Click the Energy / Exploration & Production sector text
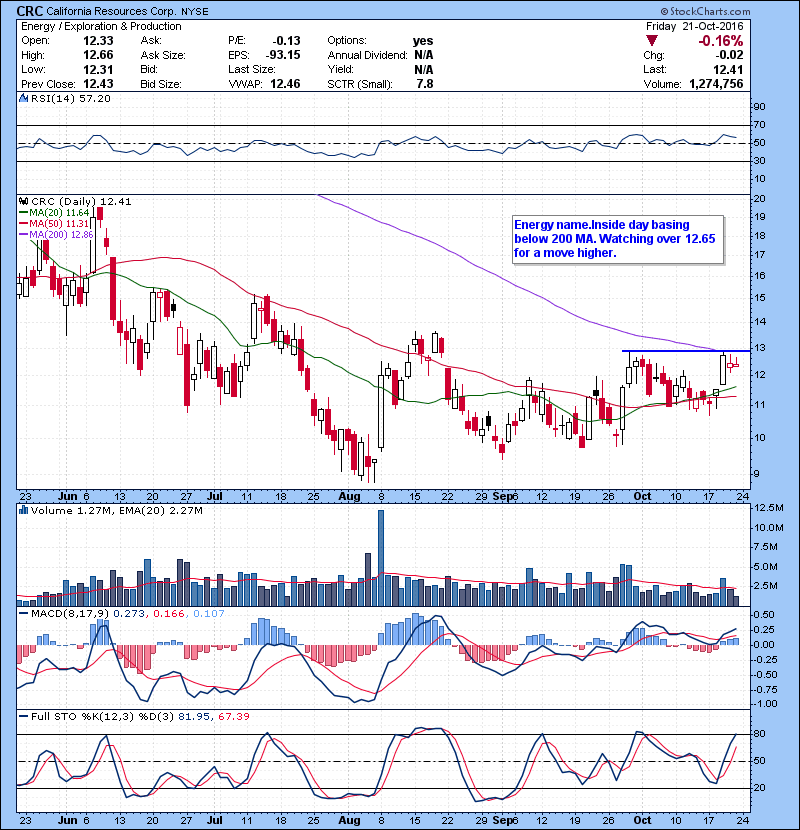Image resolution: width=800 pixels, height=830 pixels. 101,26
